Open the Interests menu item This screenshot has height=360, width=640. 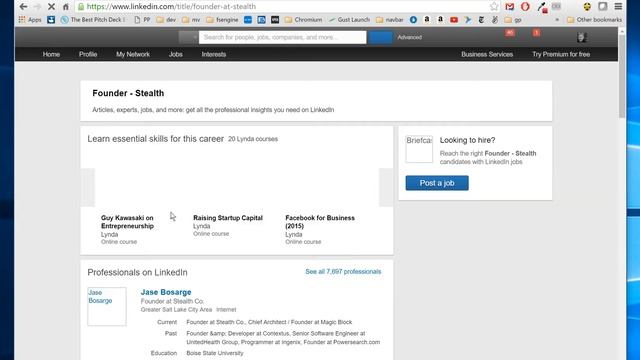coord(213,54)
